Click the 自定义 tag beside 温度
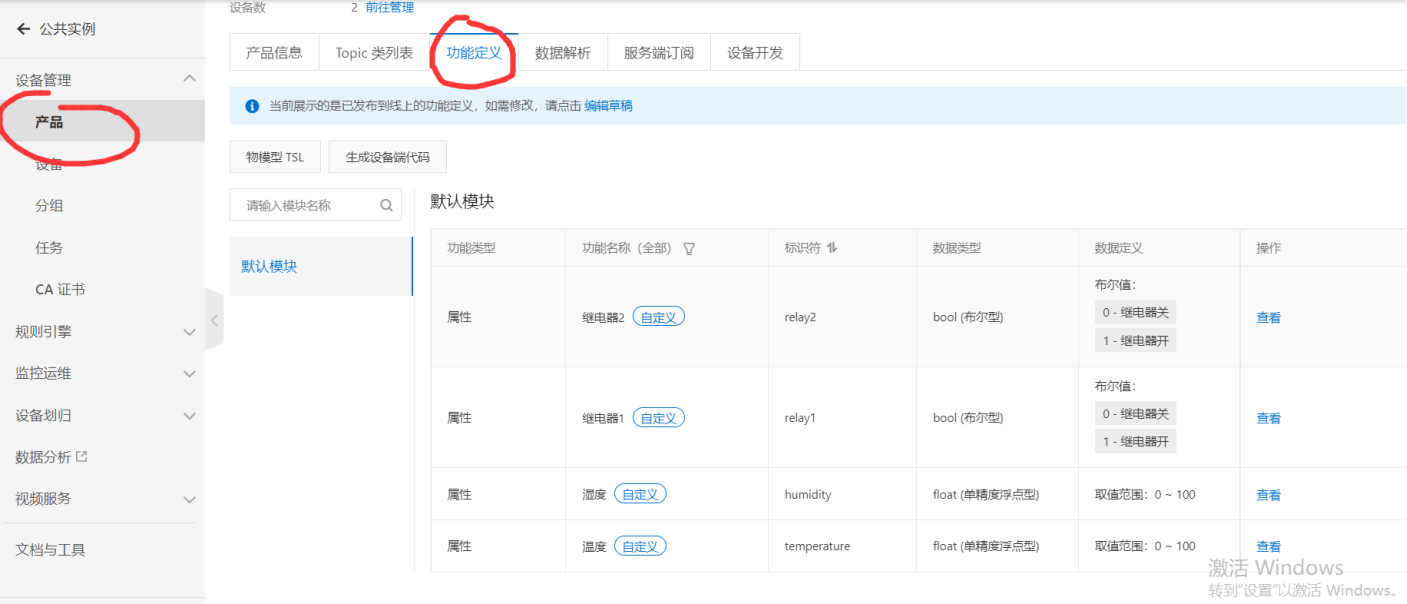Viewport: 1407px width, 604px height. point(640,546)
